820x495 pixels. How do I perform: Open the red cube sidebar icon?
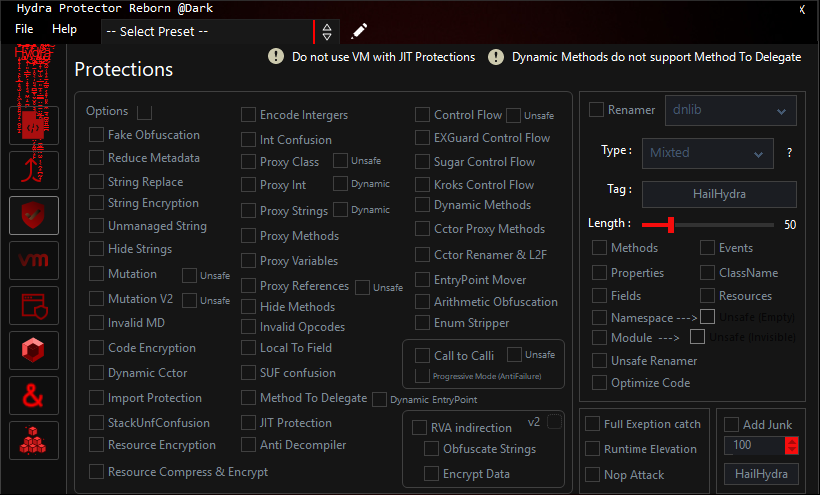[x=33, y=351]
